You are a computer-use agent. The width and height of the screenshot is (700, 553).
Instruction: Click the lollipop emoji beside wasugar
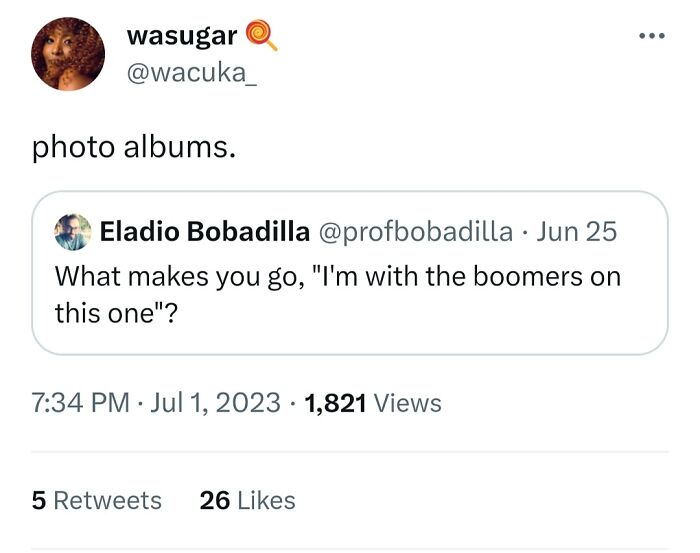pos(260,36)
